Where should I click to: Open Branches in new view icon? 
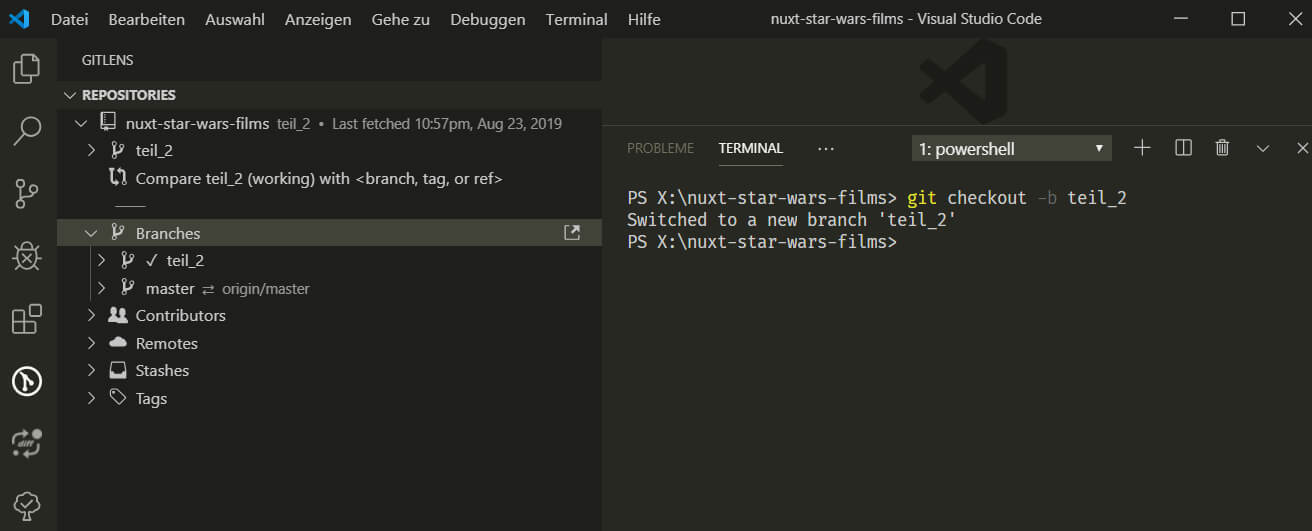pyautogui.click(x=572, y=233)
